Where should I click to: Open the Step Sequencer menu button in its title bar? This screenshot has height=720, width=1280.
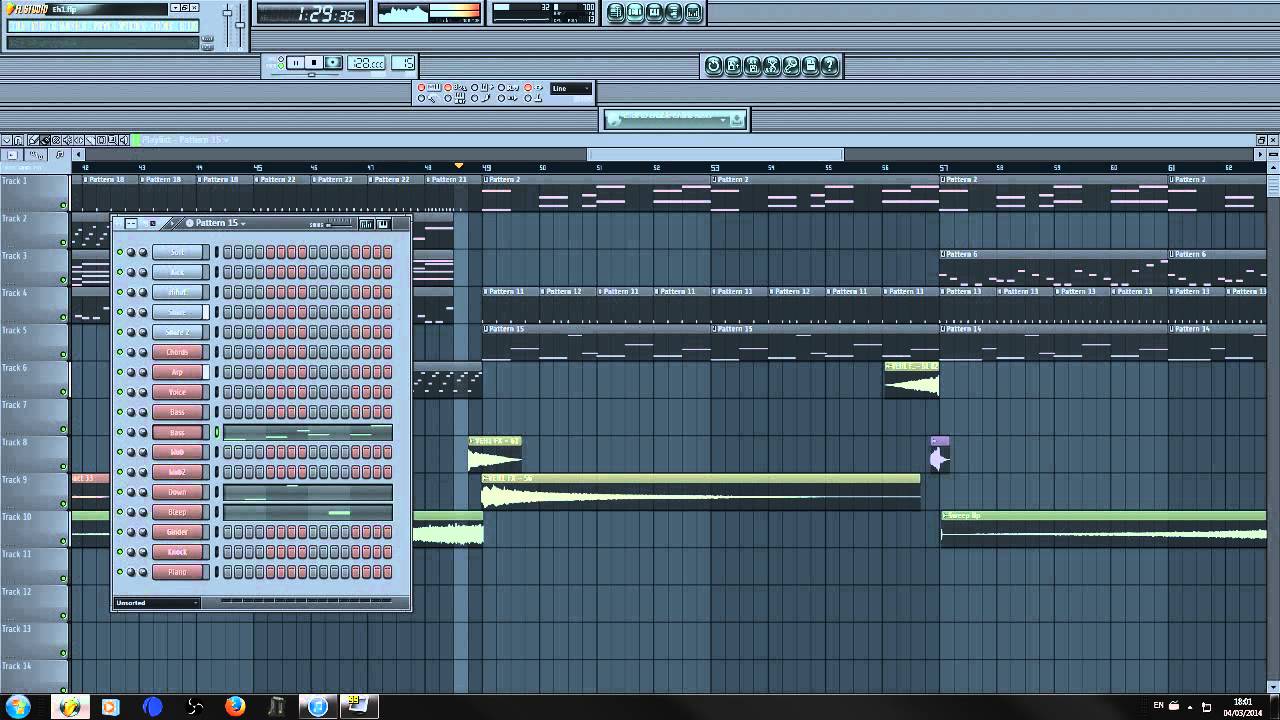coord(130,223)
